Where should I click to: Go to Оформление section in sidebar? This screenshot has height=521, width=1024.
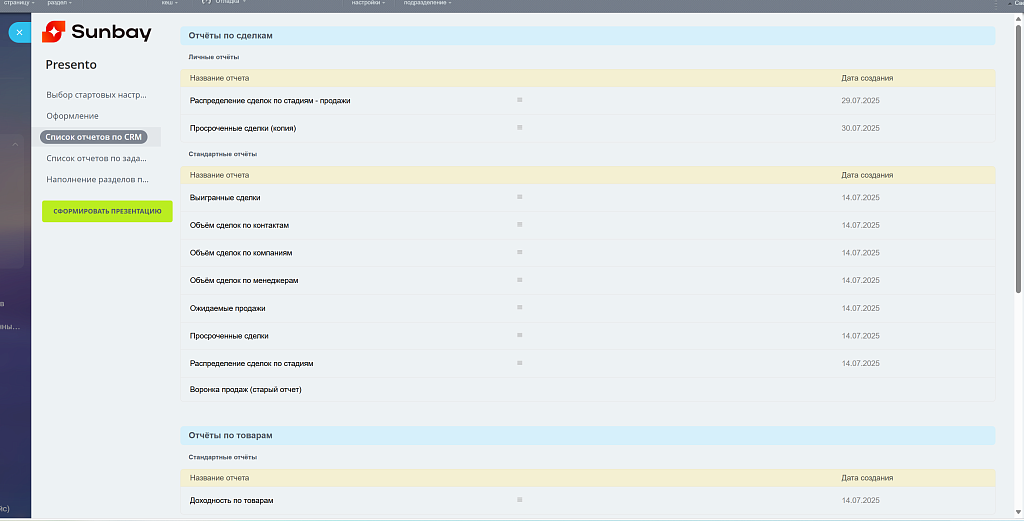pyautogui.click(x=72, y=116)
